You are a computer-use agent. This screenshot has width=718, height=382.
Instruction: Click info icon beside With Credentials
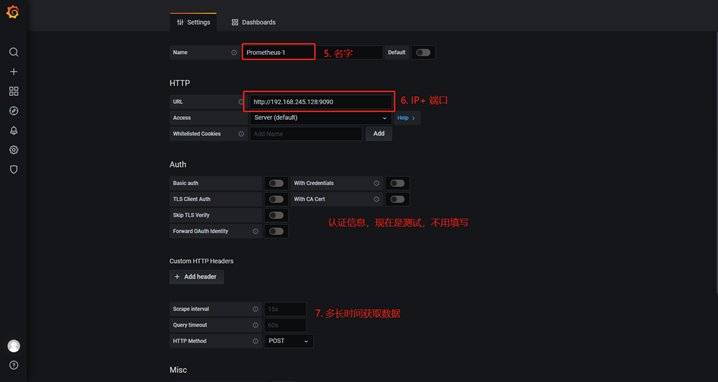pos(376,183)
